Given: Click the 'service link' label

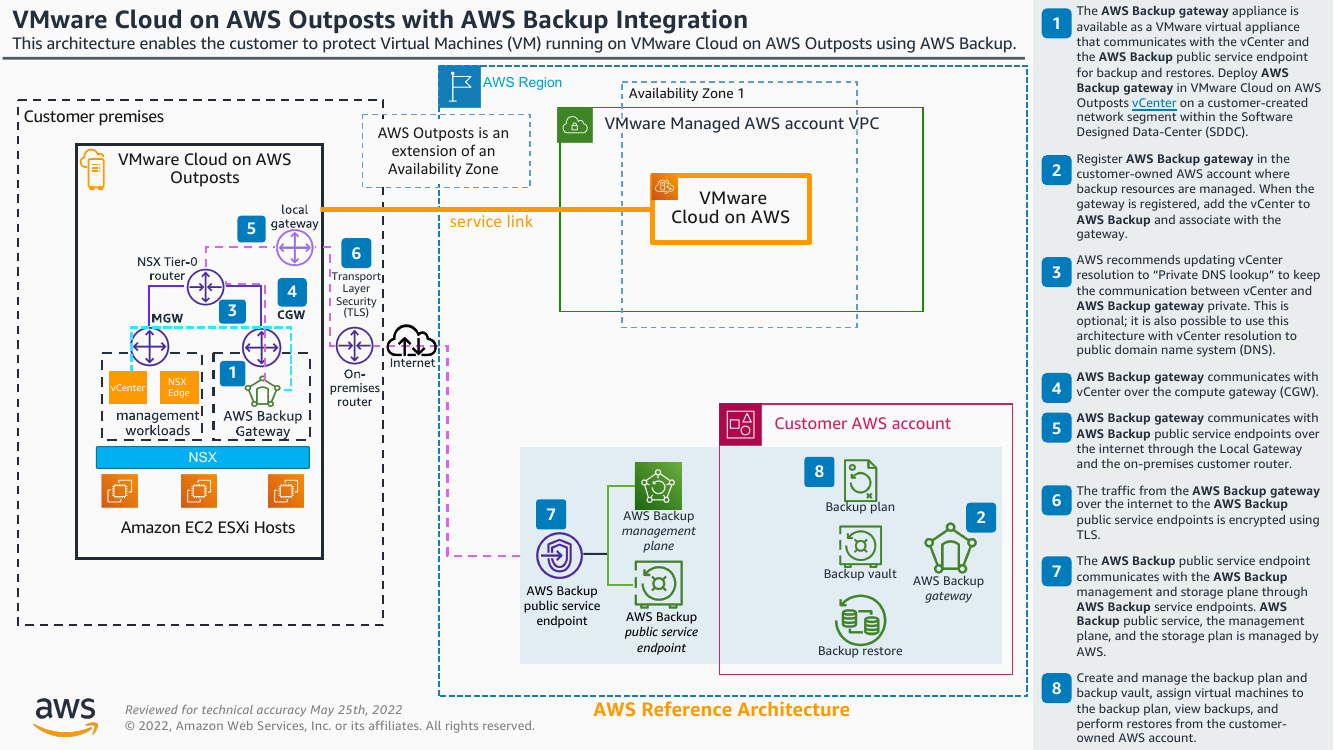Looking at the screenshot, I should coord(491,222).
